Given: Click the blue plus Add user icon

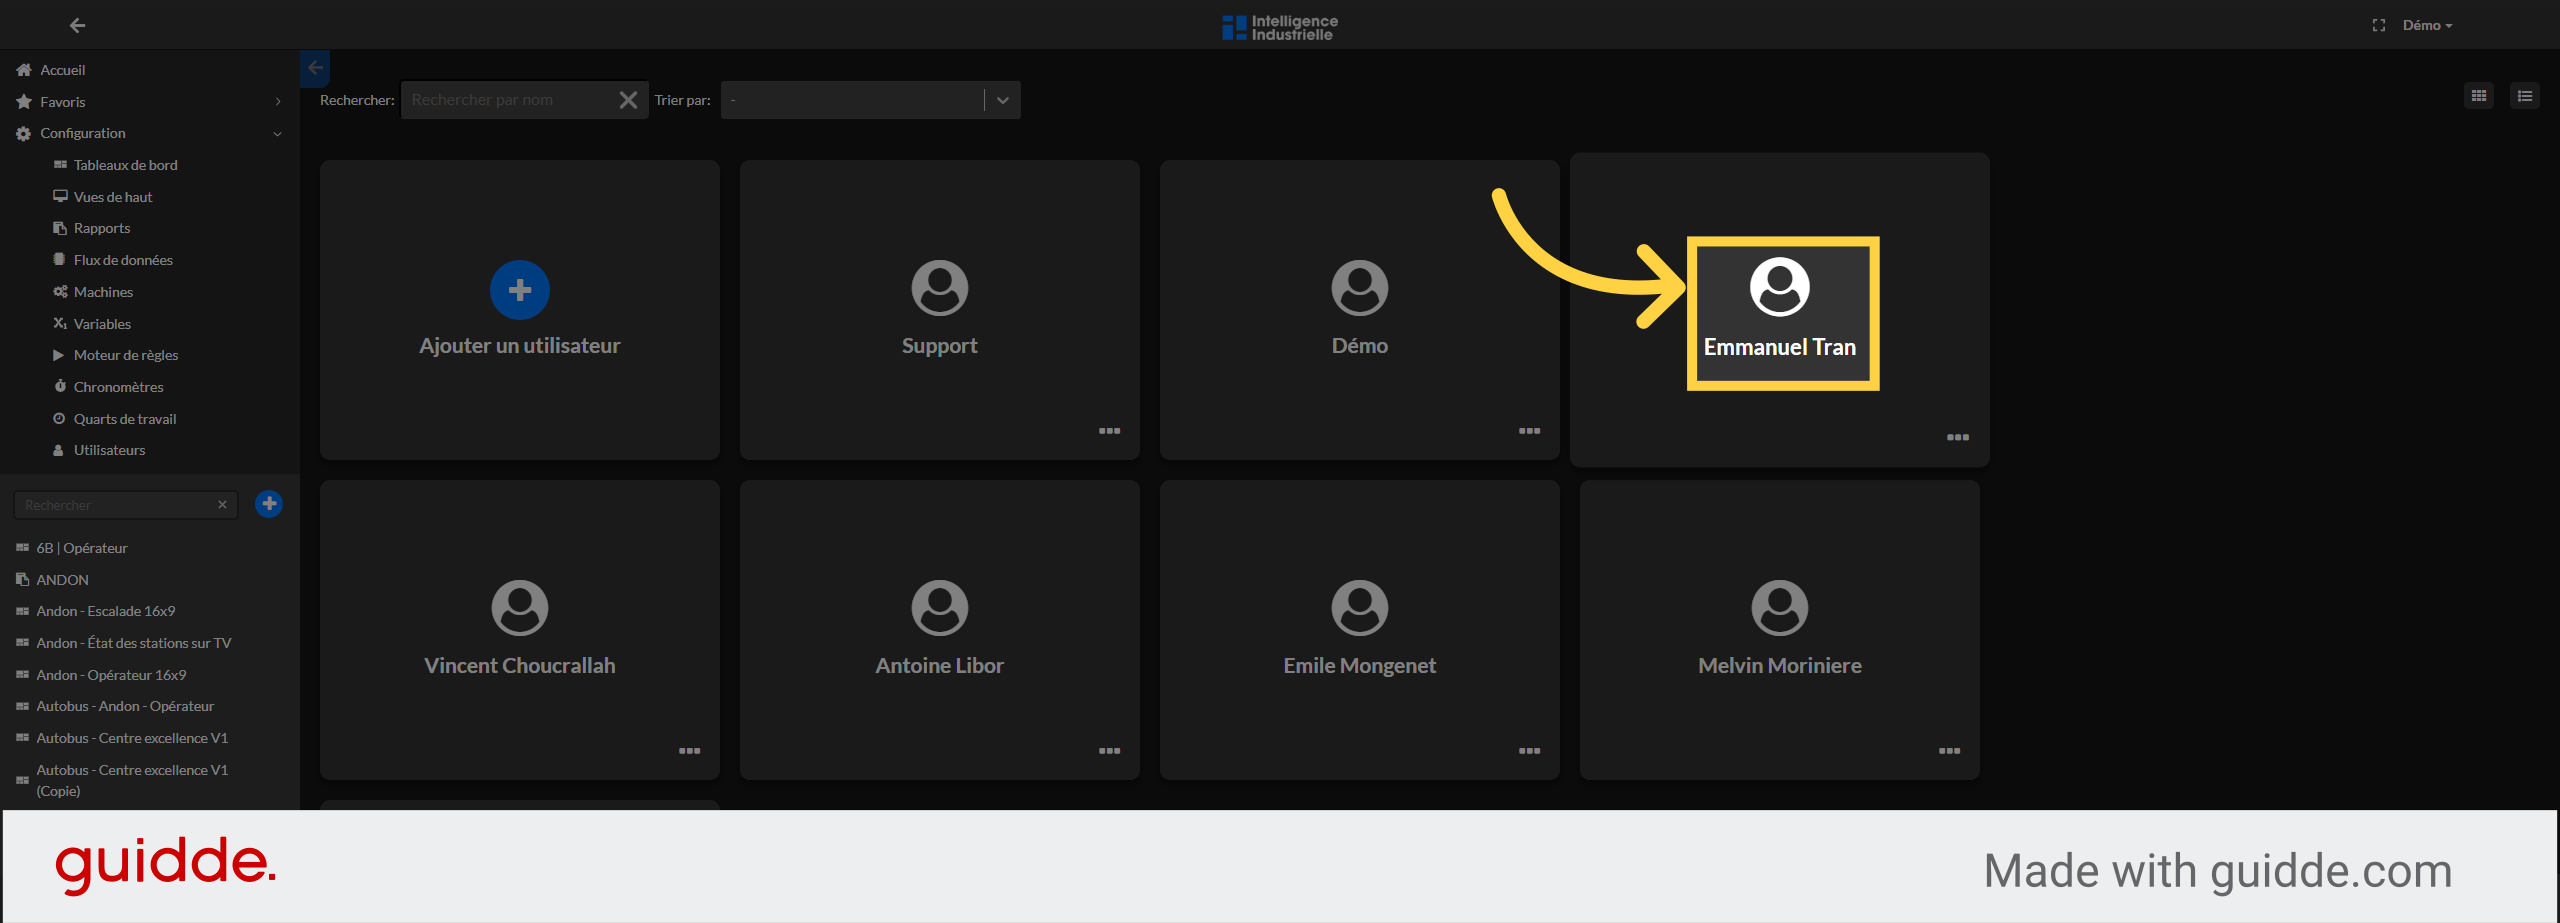Looking at the screenshot, I should coord(519,290).
